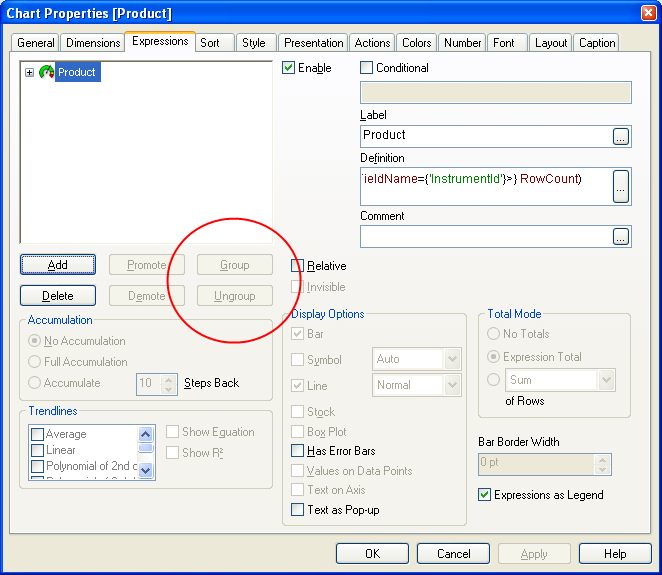Image resolution: width=662 pixels, height=575 pixels.
Task: Open the Definition expression editor ellipsis button
Action: [x=621, y=186]
